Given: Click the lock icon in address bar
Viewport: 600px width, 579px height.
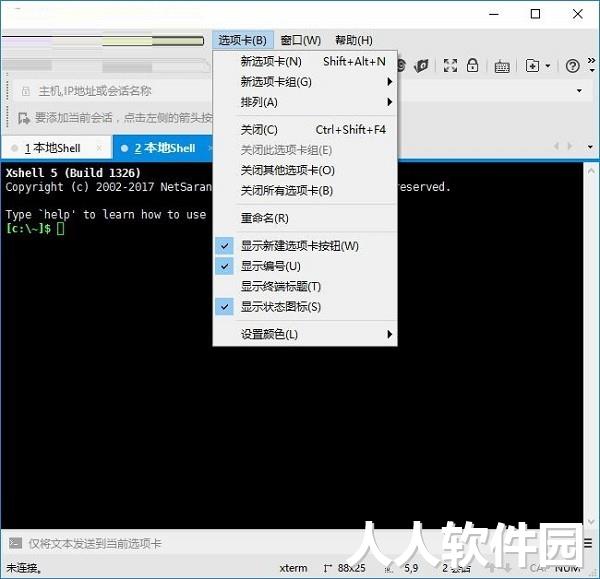Looking at the screenshot, I should point(26,91).
